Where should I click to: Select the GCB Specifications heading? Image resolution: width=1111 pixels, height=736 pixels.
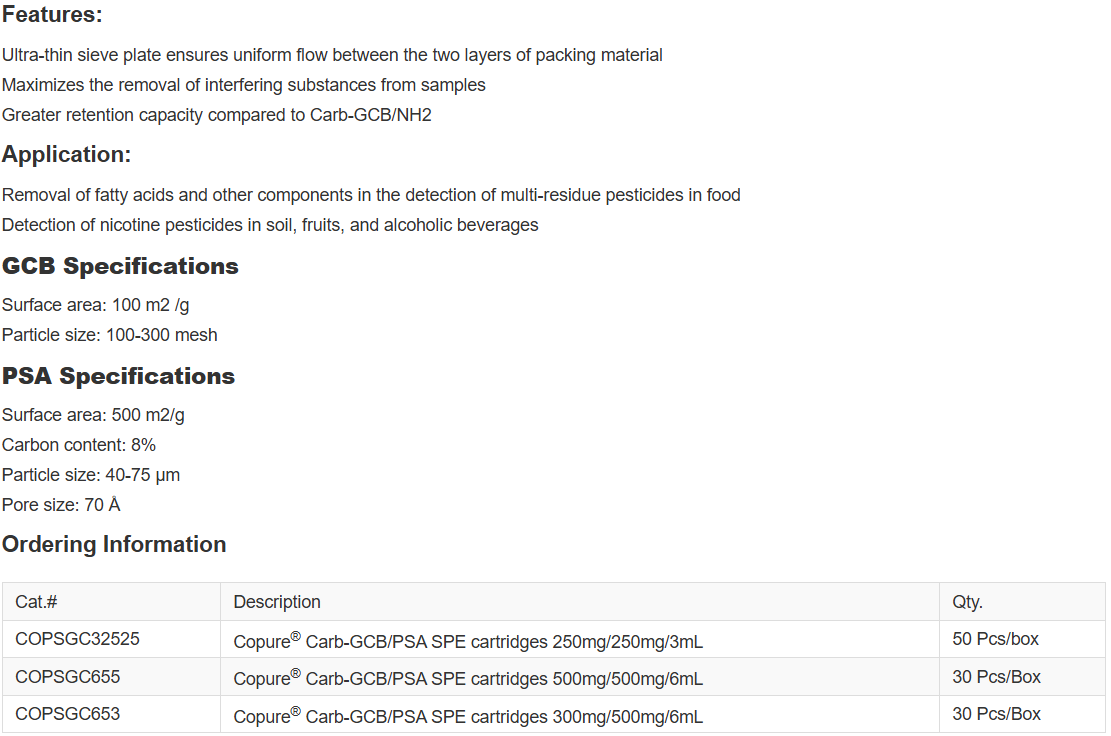coord(120,266)
